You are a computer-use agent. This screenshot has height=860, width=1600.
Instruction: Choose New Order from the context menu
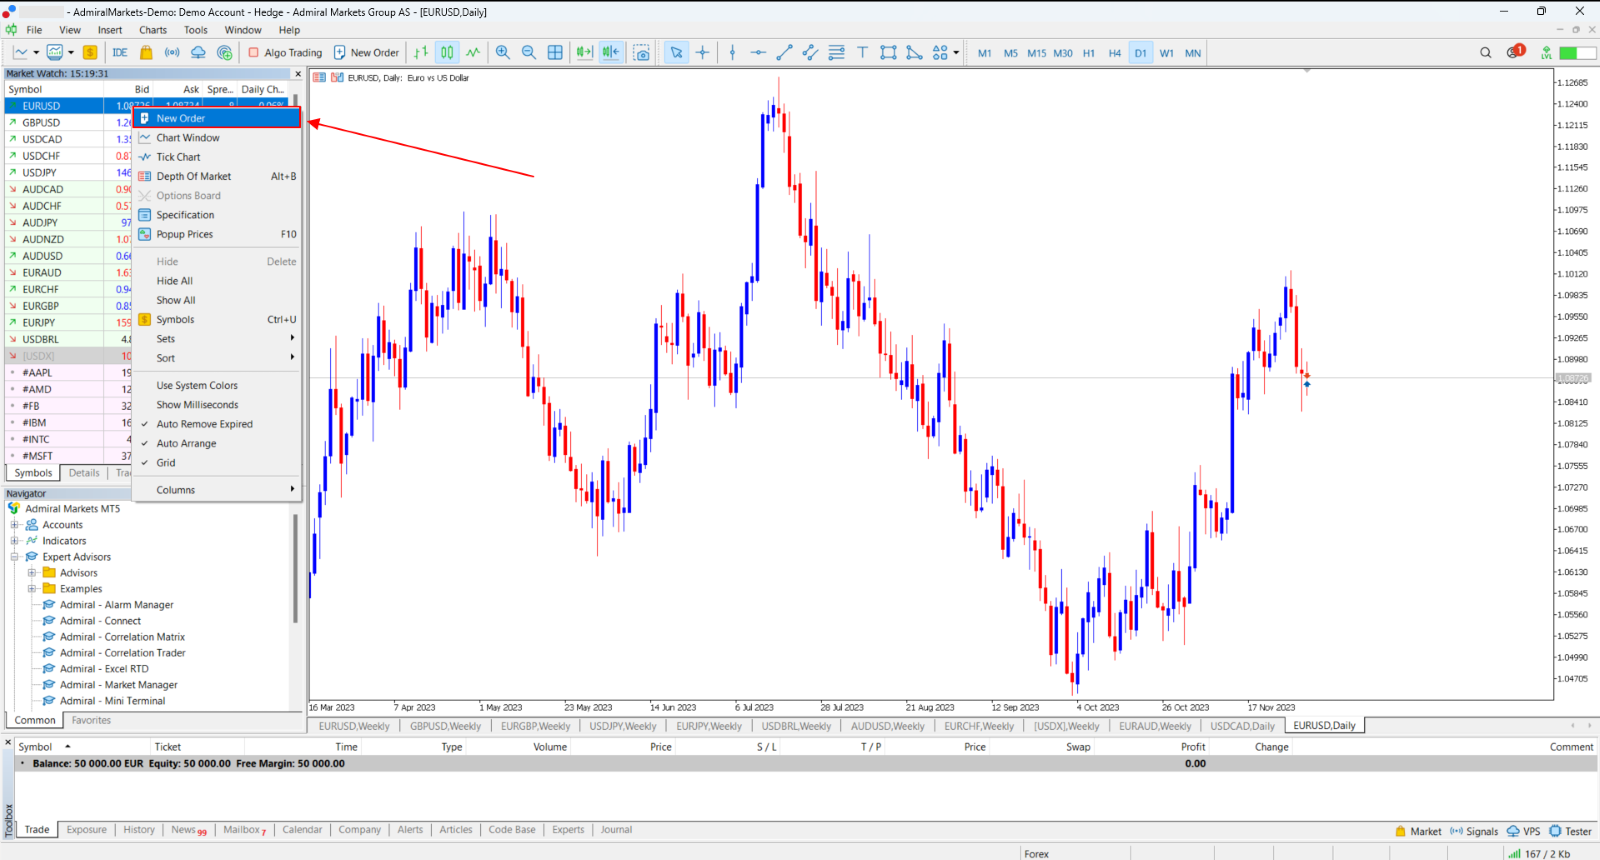click(x=217, y=118)
